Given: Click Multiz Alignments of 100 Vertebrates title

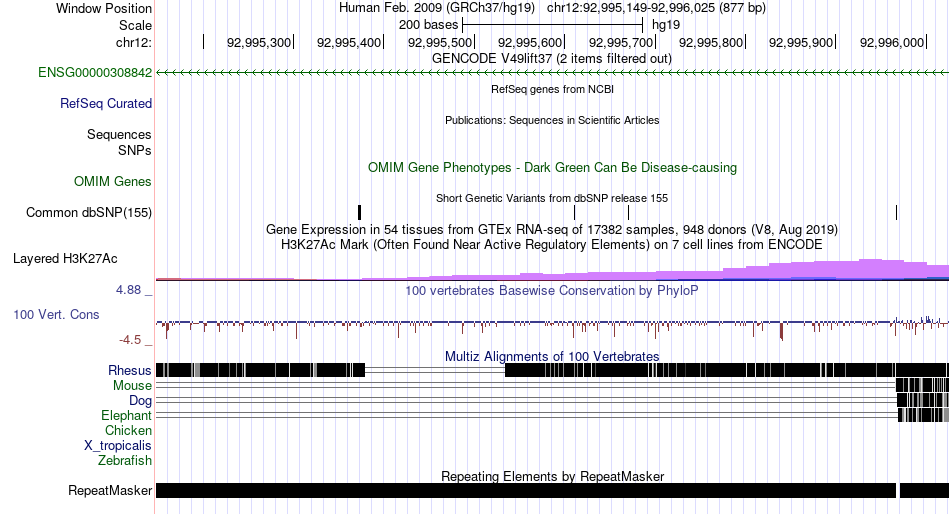Looking at the screenshot, I should [552, 356].
